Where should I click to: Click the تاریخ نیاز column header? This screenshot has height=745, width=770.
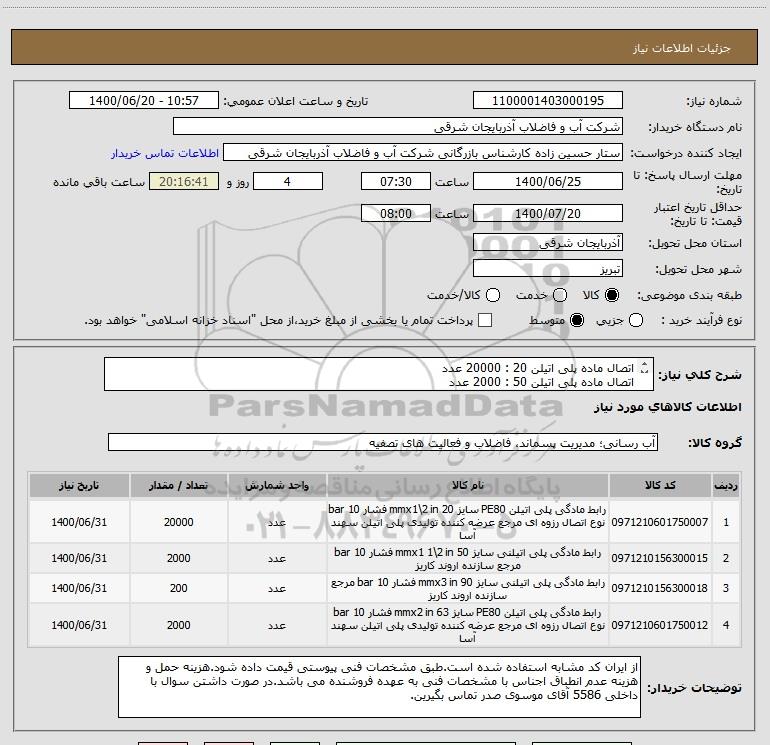[x=79, y=486]
